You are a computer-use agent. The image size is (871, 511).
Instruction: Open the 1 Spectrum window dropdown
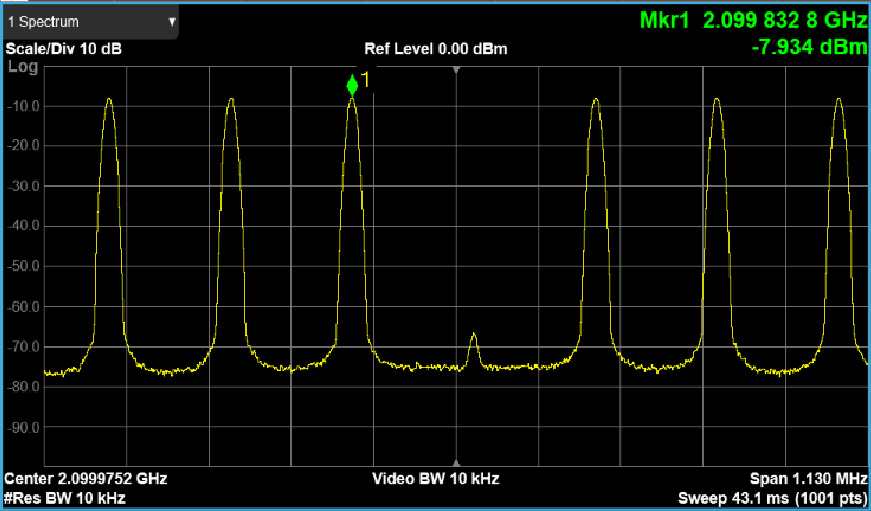pyautogui.click(x=88, y=21)
